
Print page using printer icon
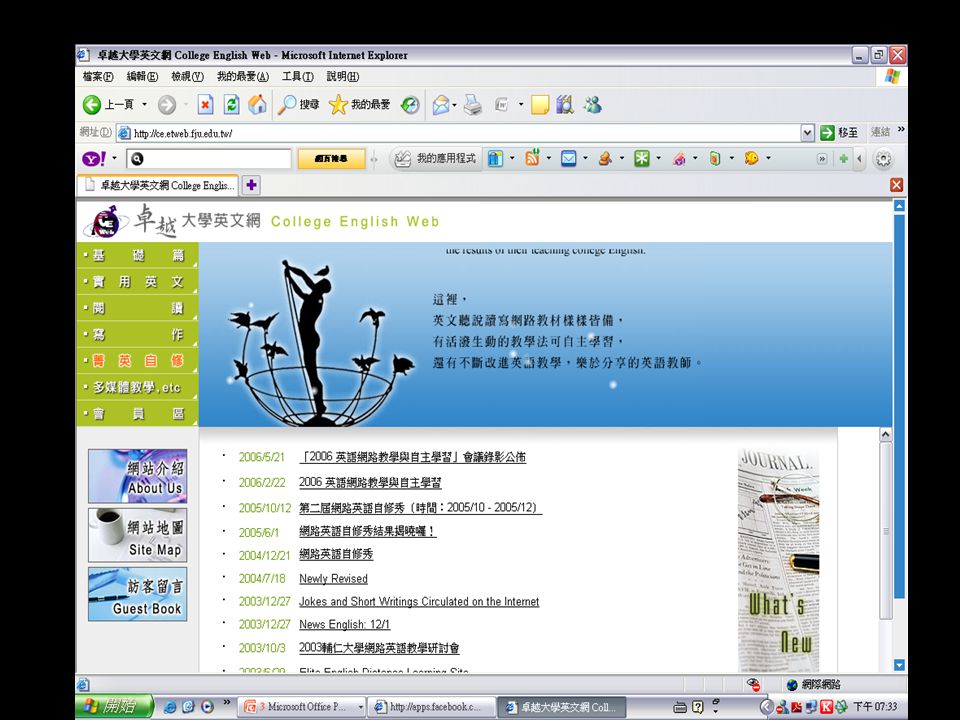click(472, 105)
